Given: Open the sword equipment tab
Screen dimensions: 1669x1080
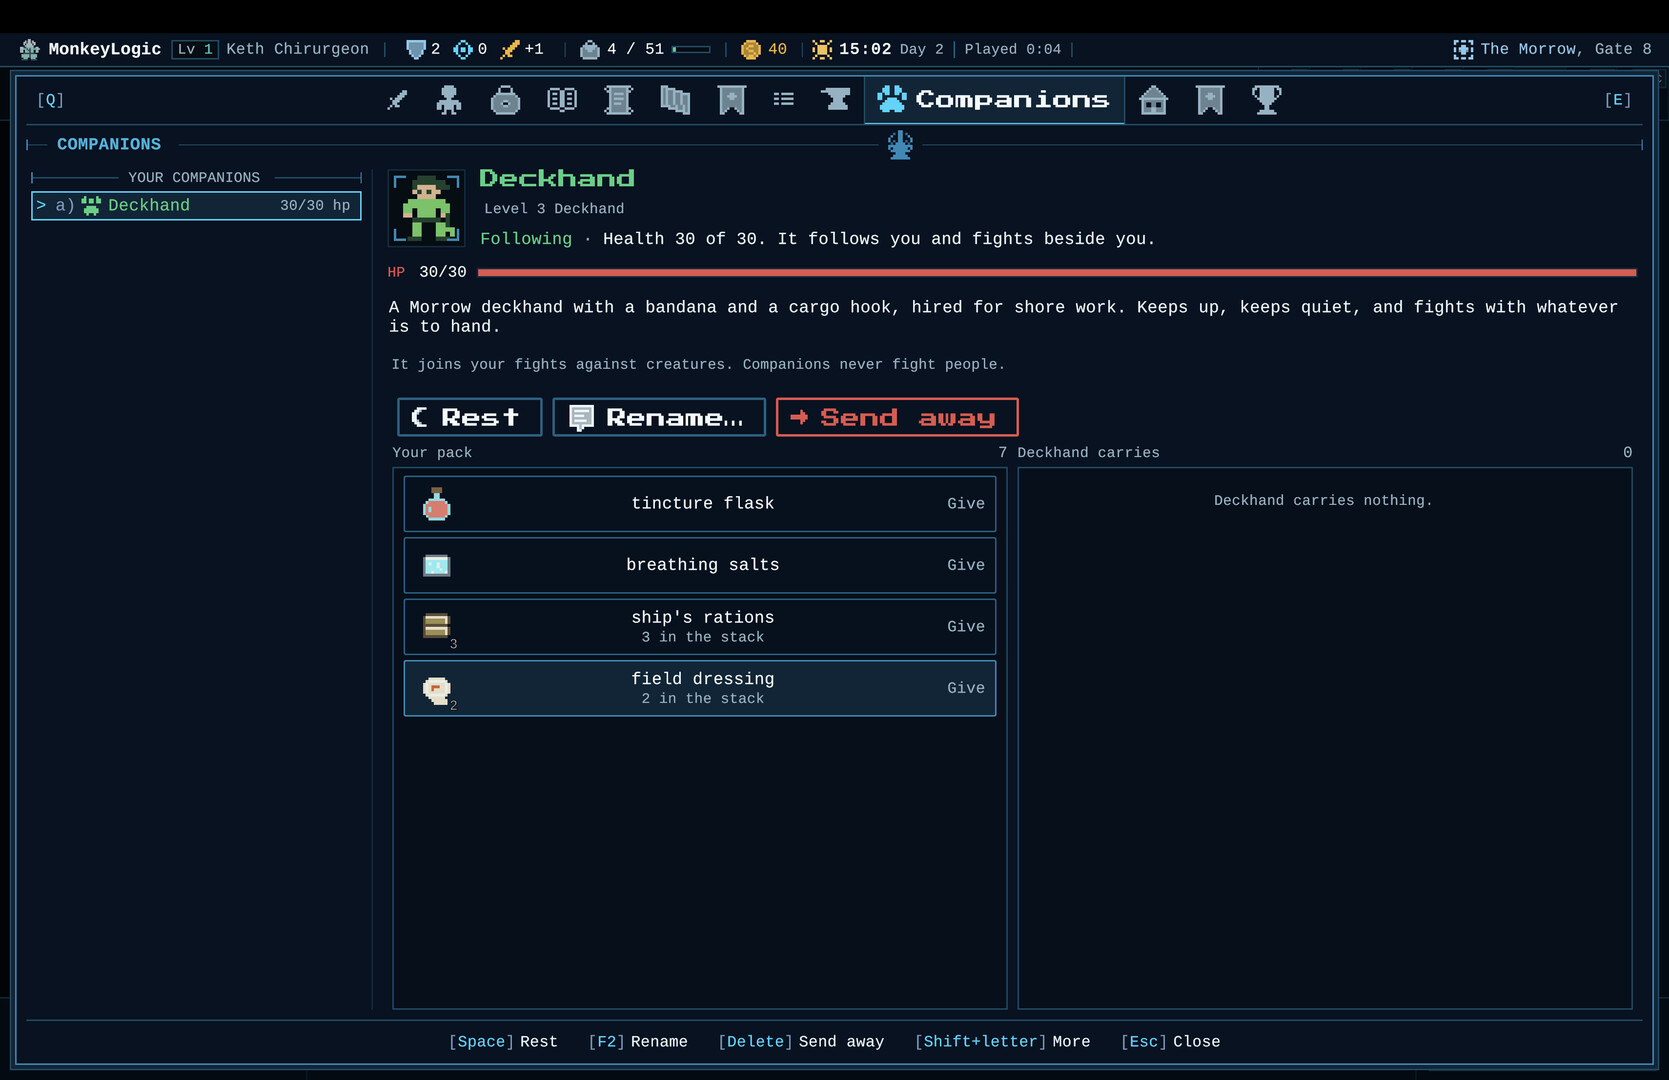Looking at the screenshot, I should [x=397, y=100].
